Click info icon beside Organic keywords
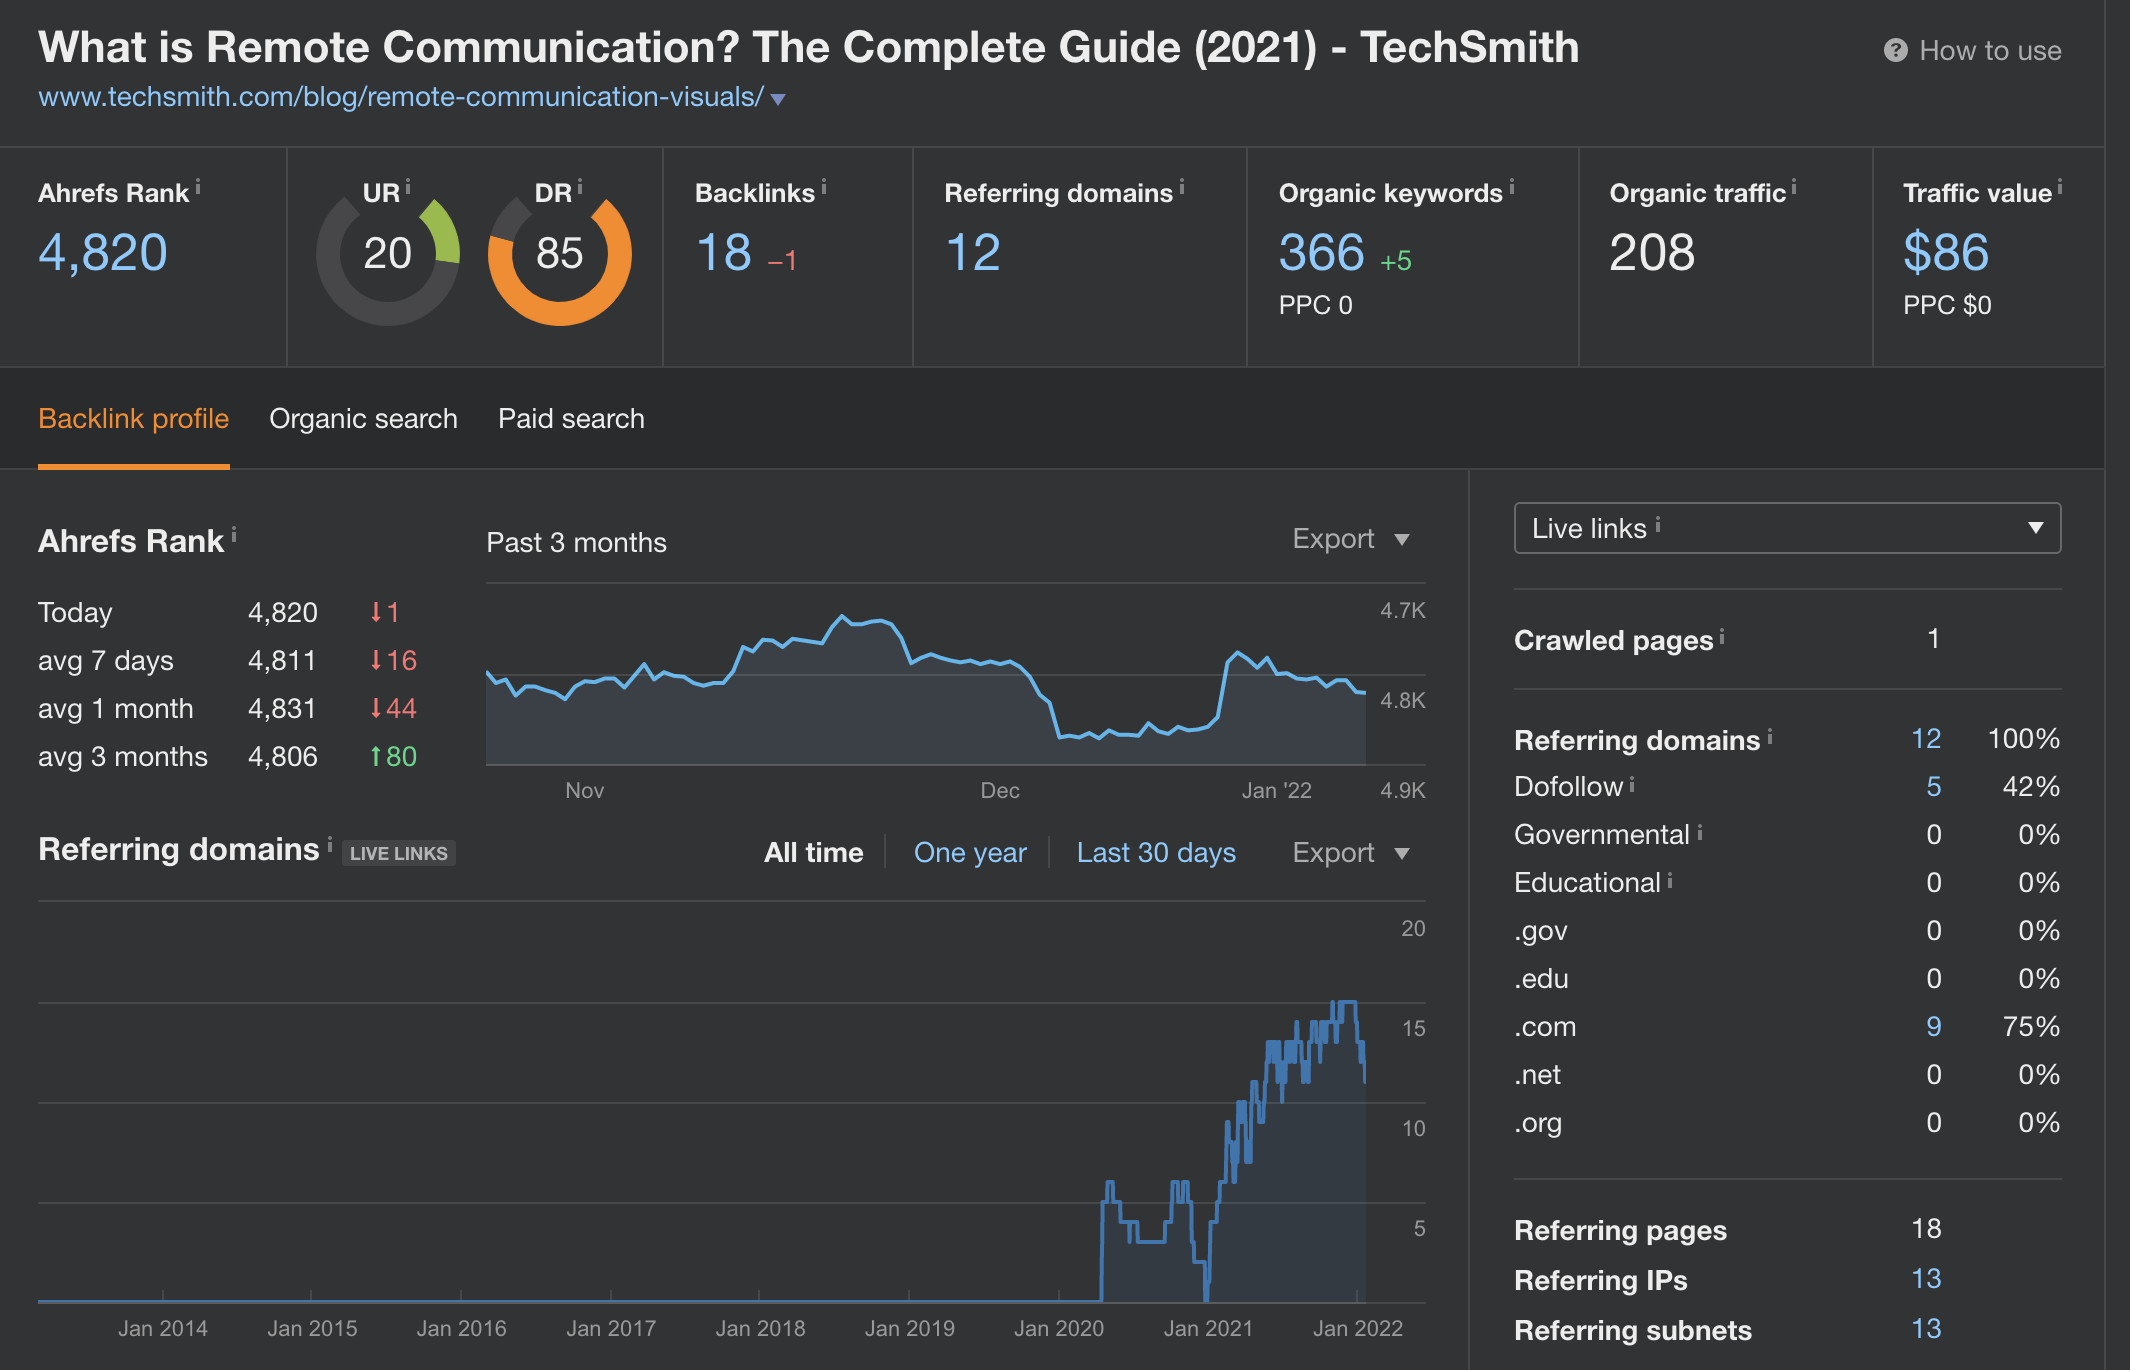 1512,187
